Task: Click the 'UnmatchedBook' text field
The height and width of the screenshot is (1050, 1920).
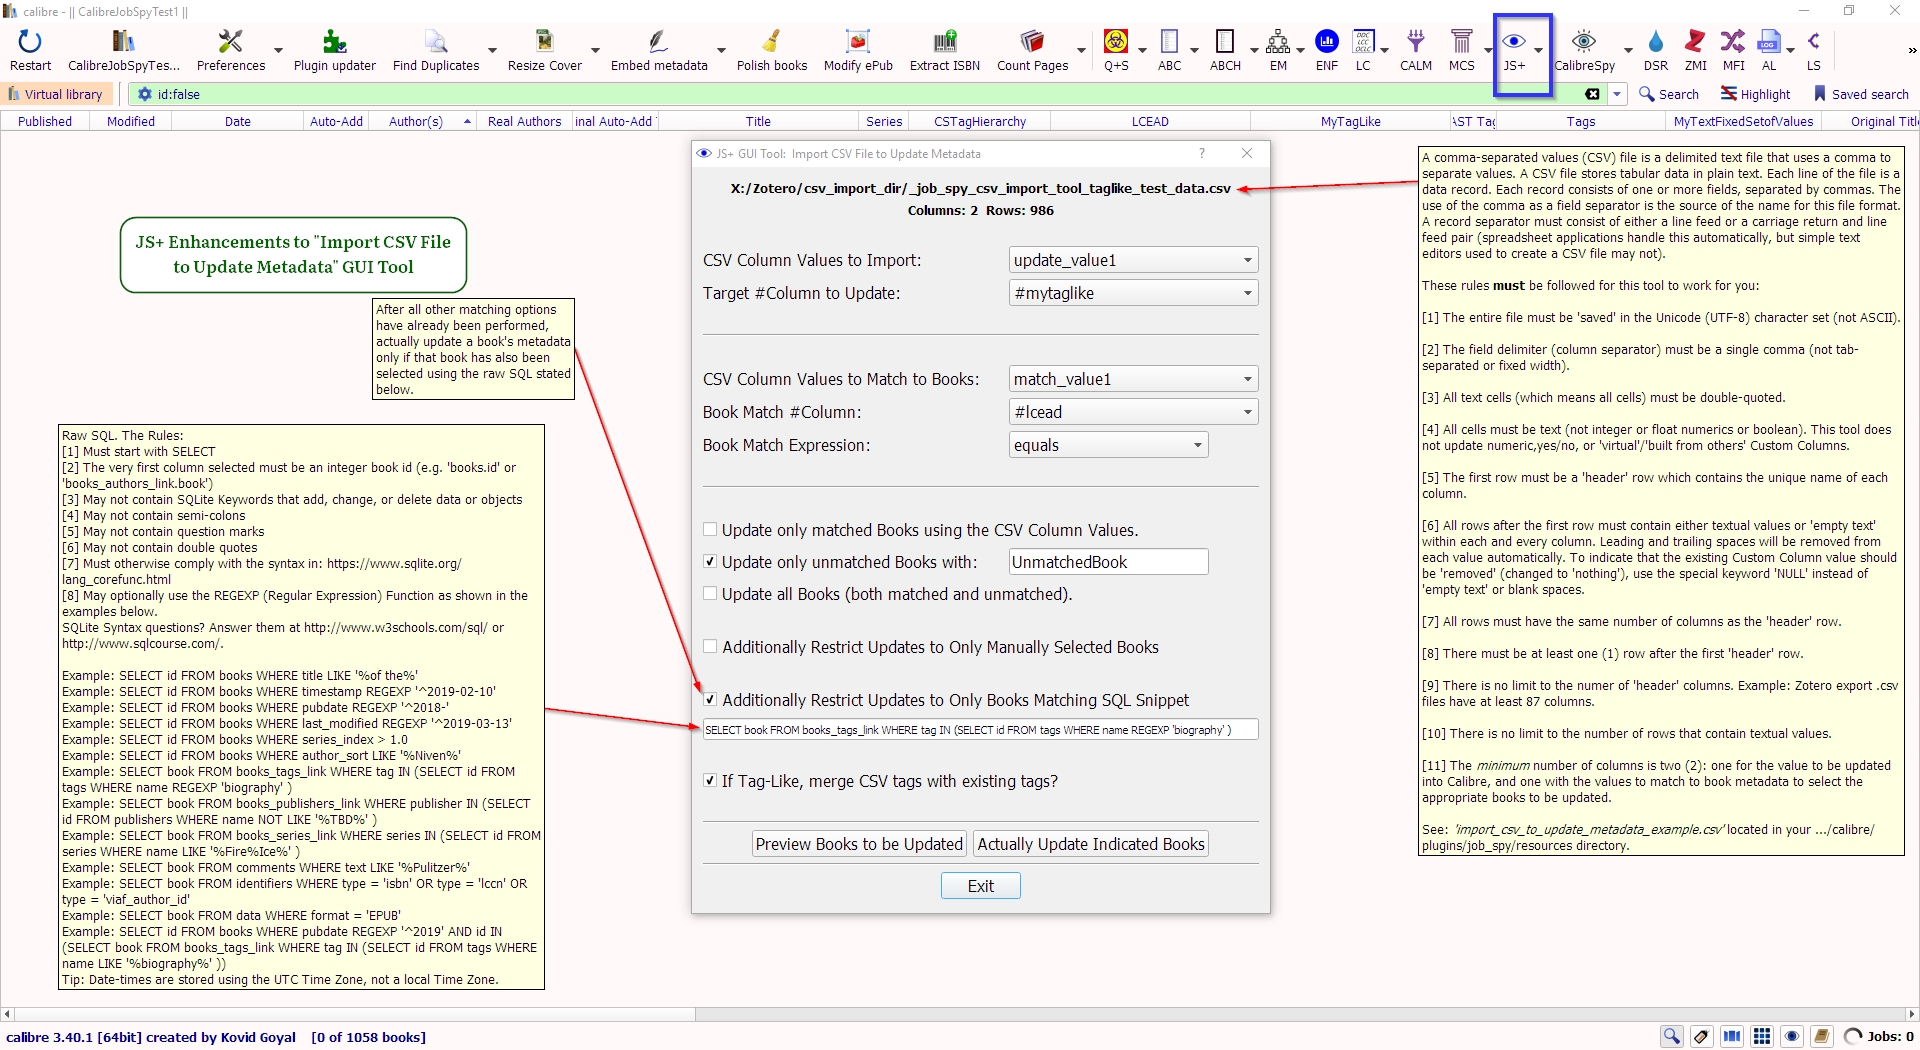Action: point(1108,562)
